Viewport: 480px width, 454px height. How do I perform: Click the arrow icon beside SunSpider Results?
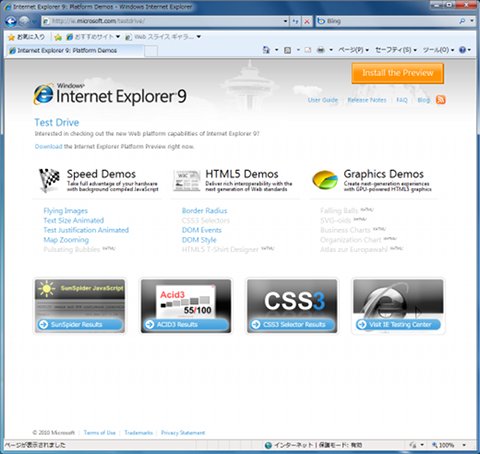click(43, 324)
